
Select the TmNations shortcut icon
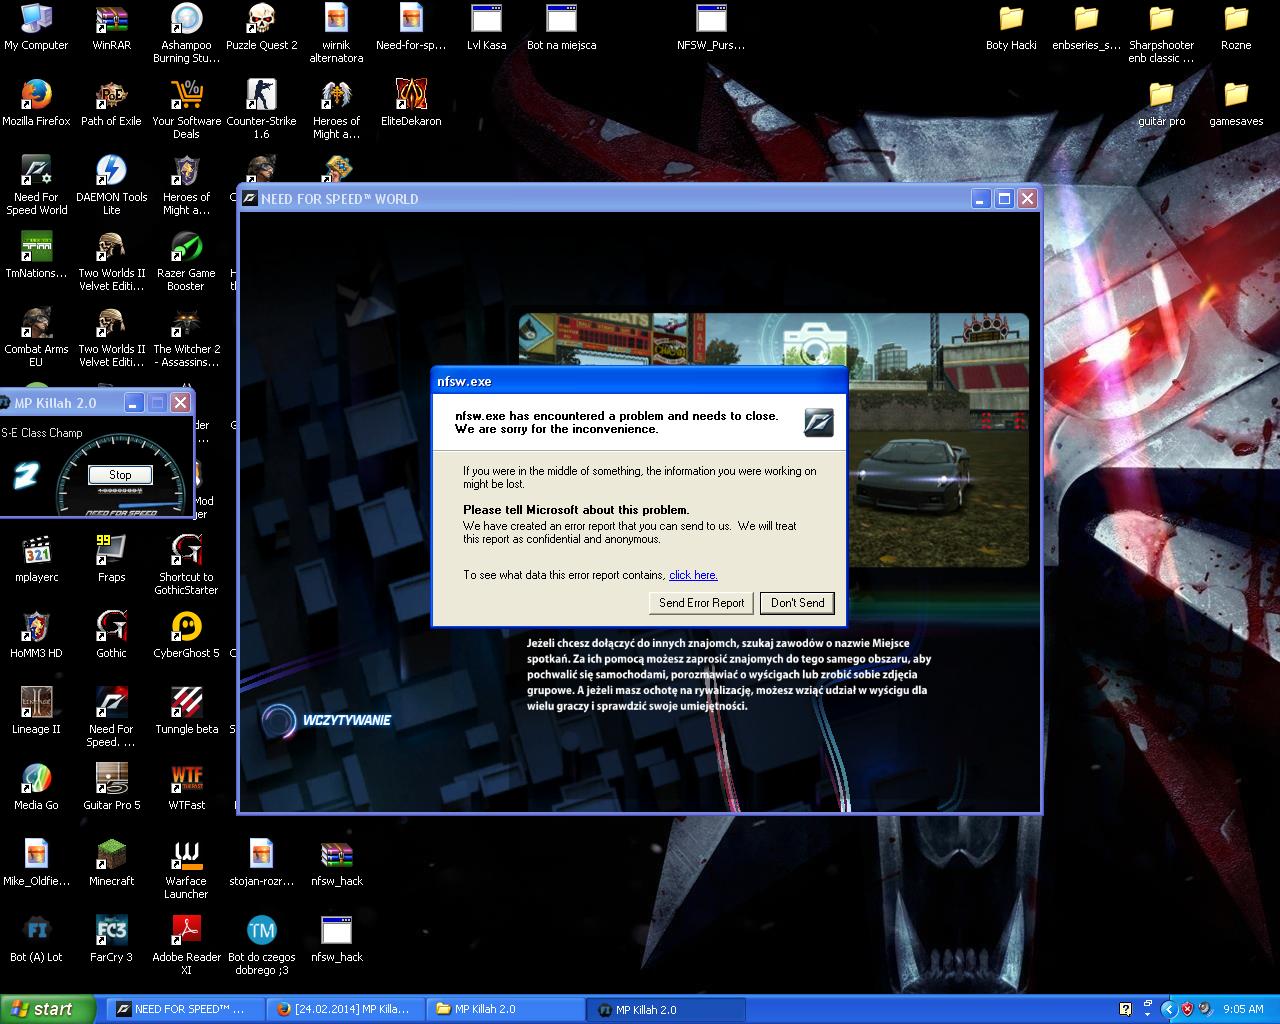pos(36,255)
